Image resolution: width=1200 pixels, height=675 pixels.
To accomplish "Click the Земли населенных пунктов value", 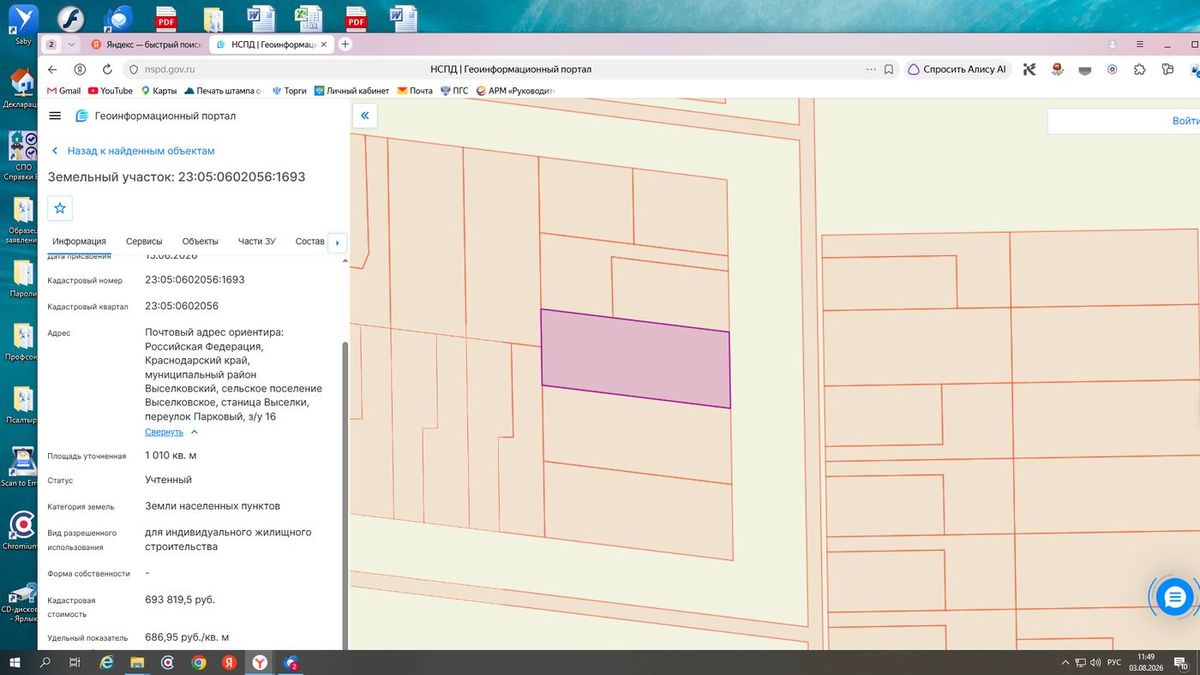I will click(212, 506).
